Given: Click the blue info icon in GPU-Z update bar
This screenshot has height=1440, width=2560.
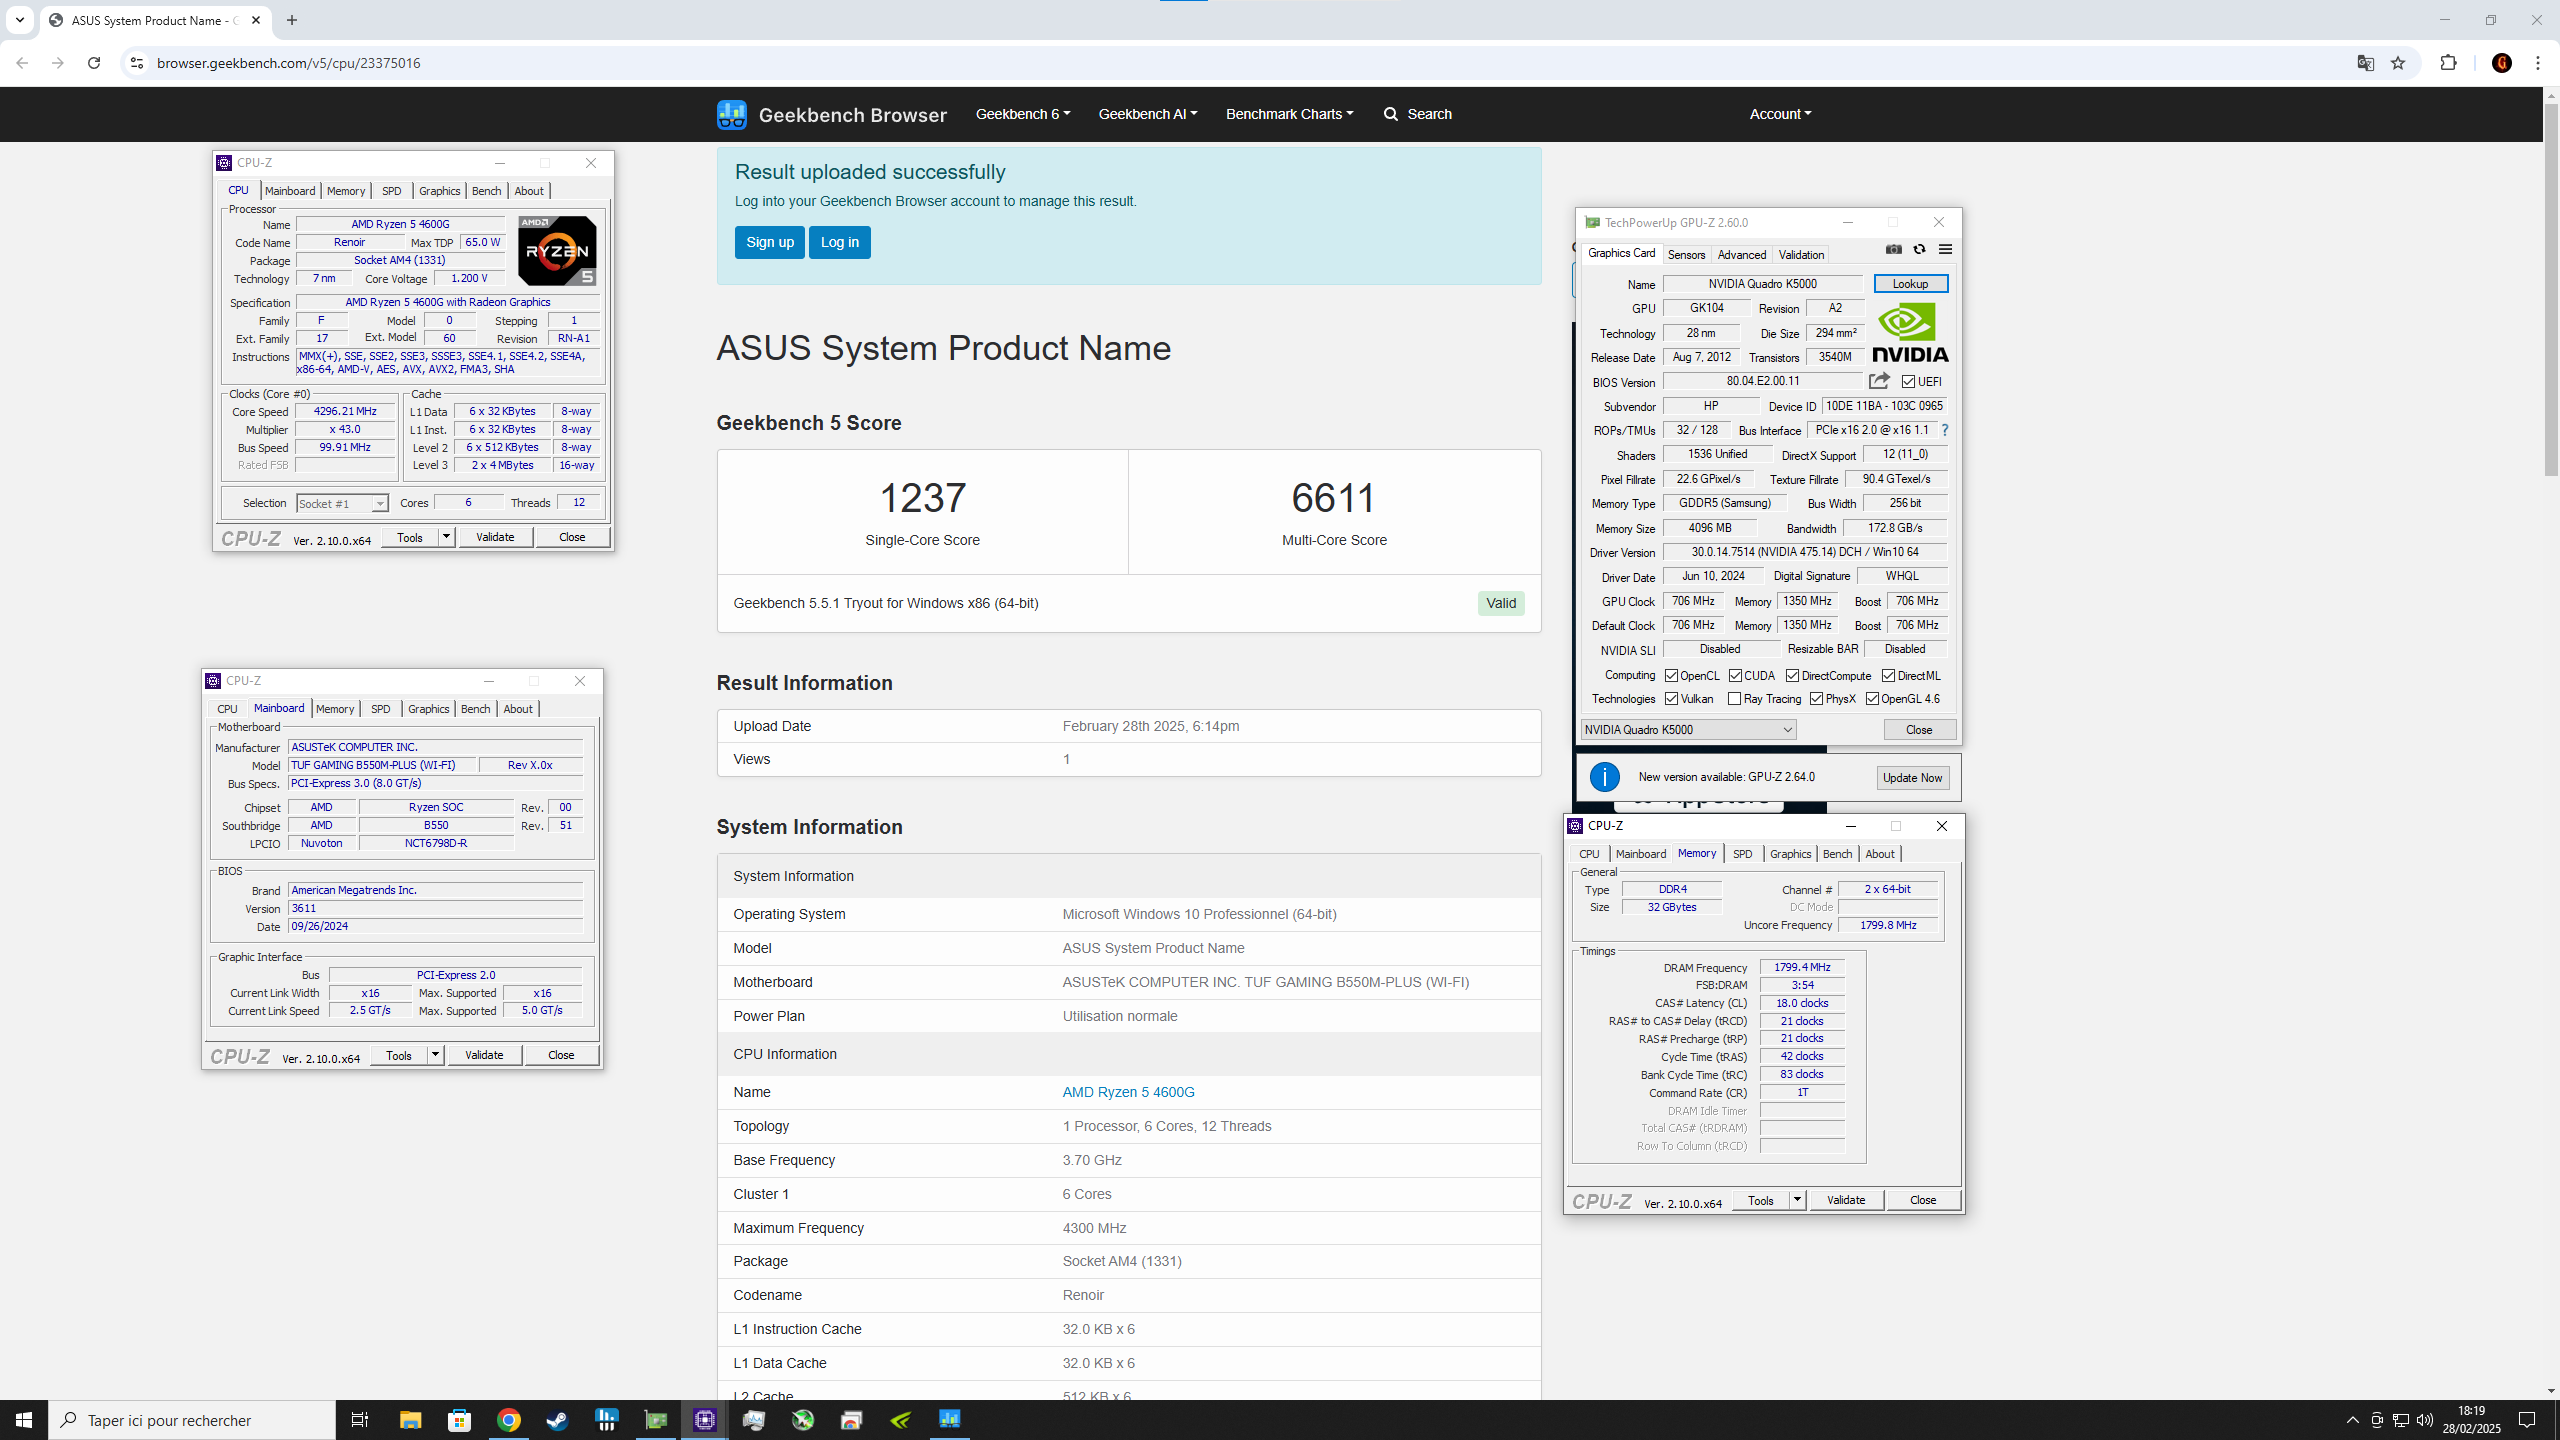Looking at the screenshot, I should coord(1604,777).
